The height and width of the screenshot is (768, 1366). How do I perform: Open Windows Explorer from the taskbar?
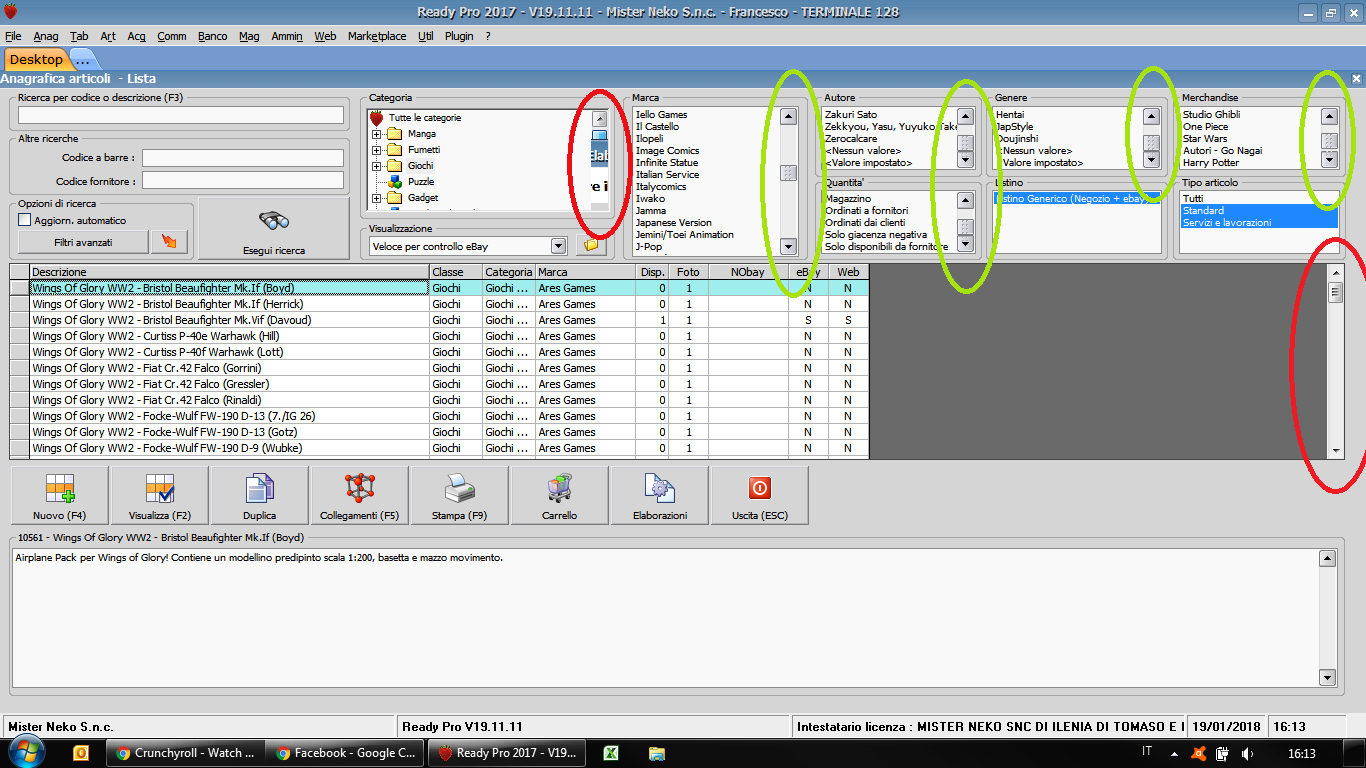point(657,753)
